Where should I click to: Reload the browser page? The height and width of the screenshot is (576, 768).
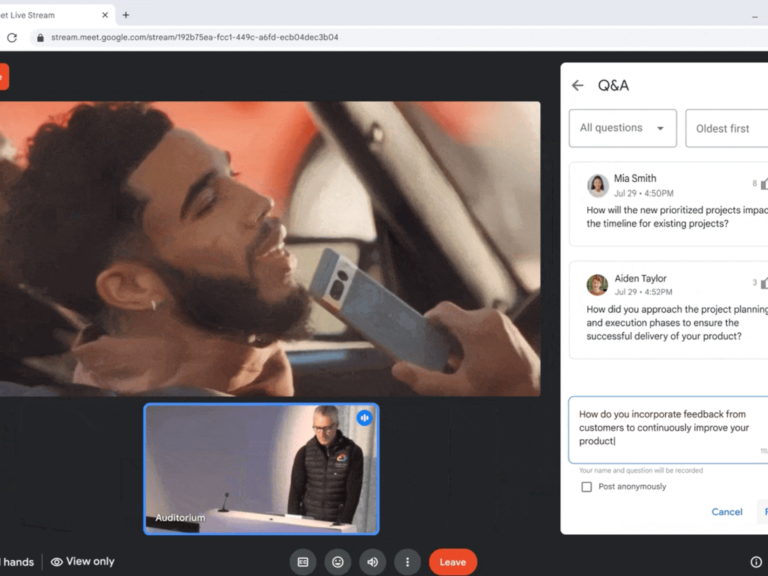[x=12, y=38]
